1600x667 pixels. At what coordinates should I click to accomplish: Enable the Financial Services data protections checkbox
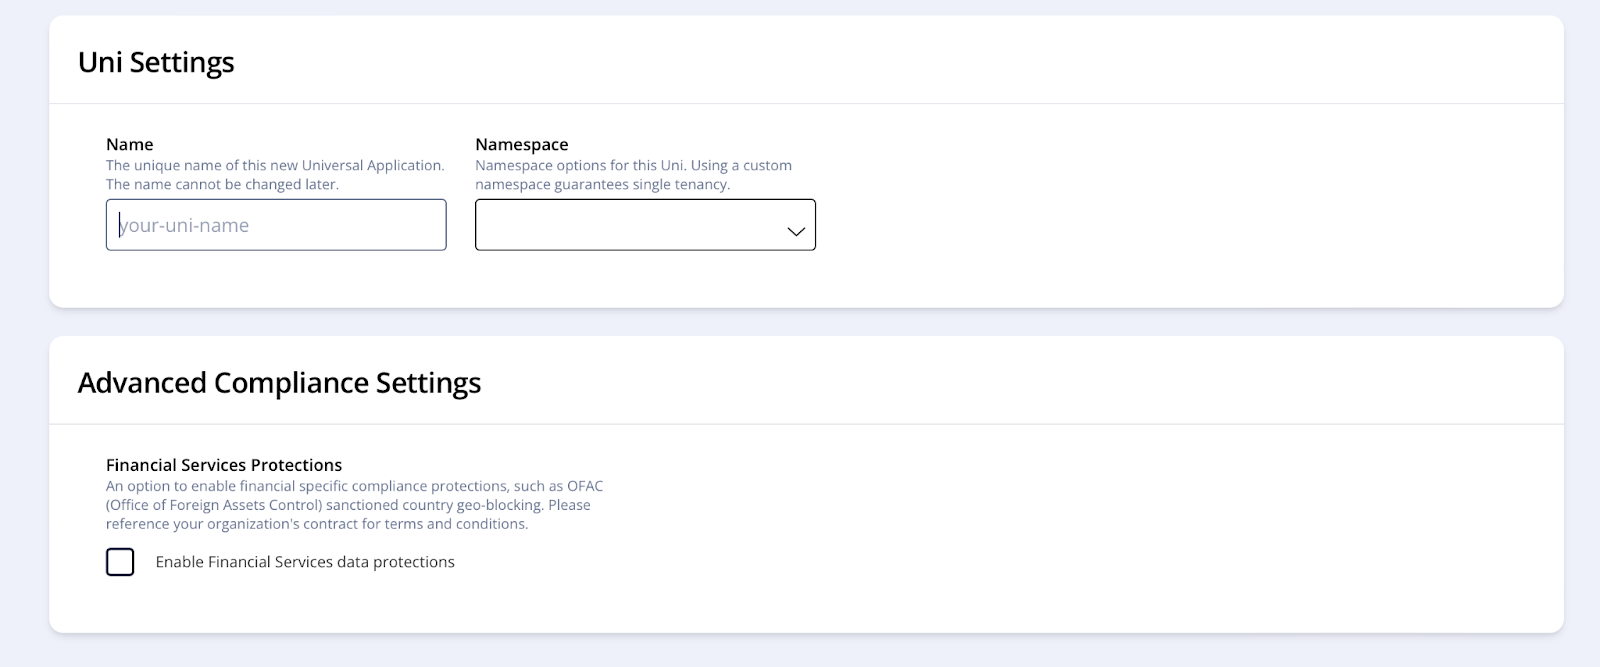(x=120, y=562)
